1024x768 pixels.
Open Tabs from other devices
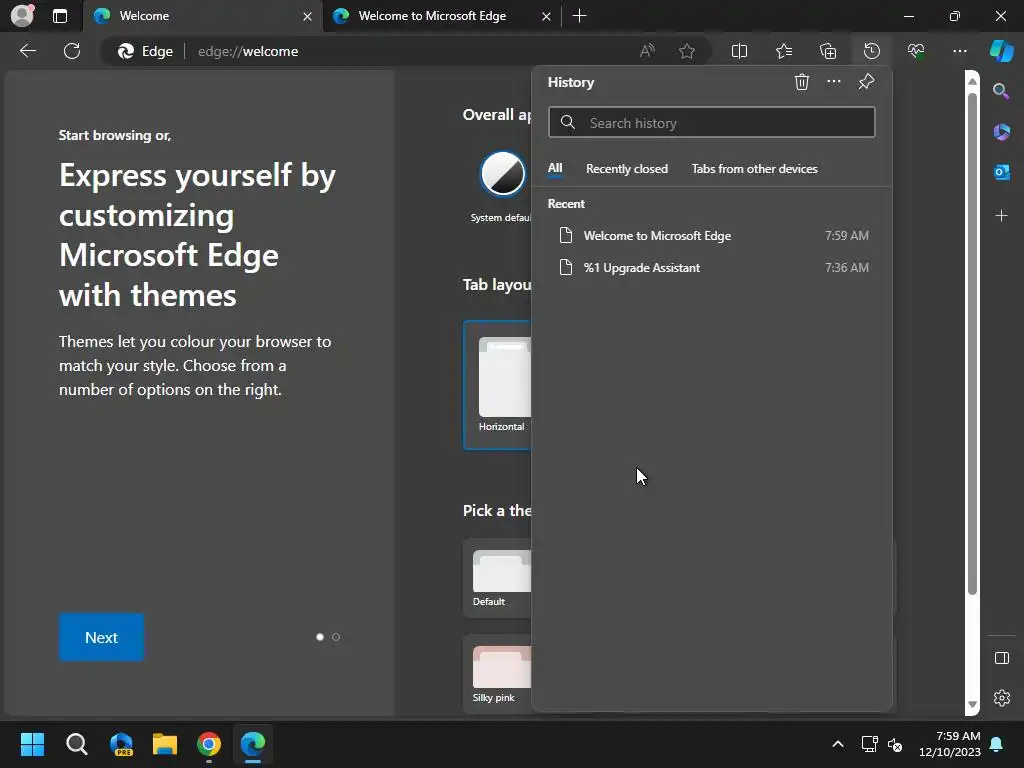[x=754, y=168]
